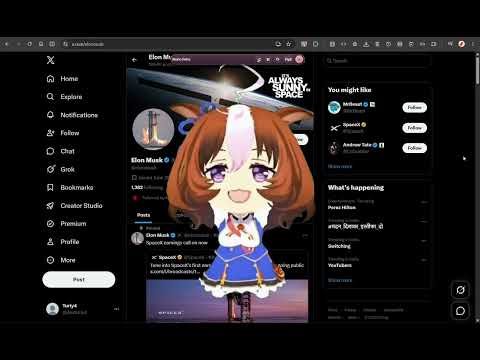Open the browser three-dot menu
The image size is (480, 360).
(473, 44)
